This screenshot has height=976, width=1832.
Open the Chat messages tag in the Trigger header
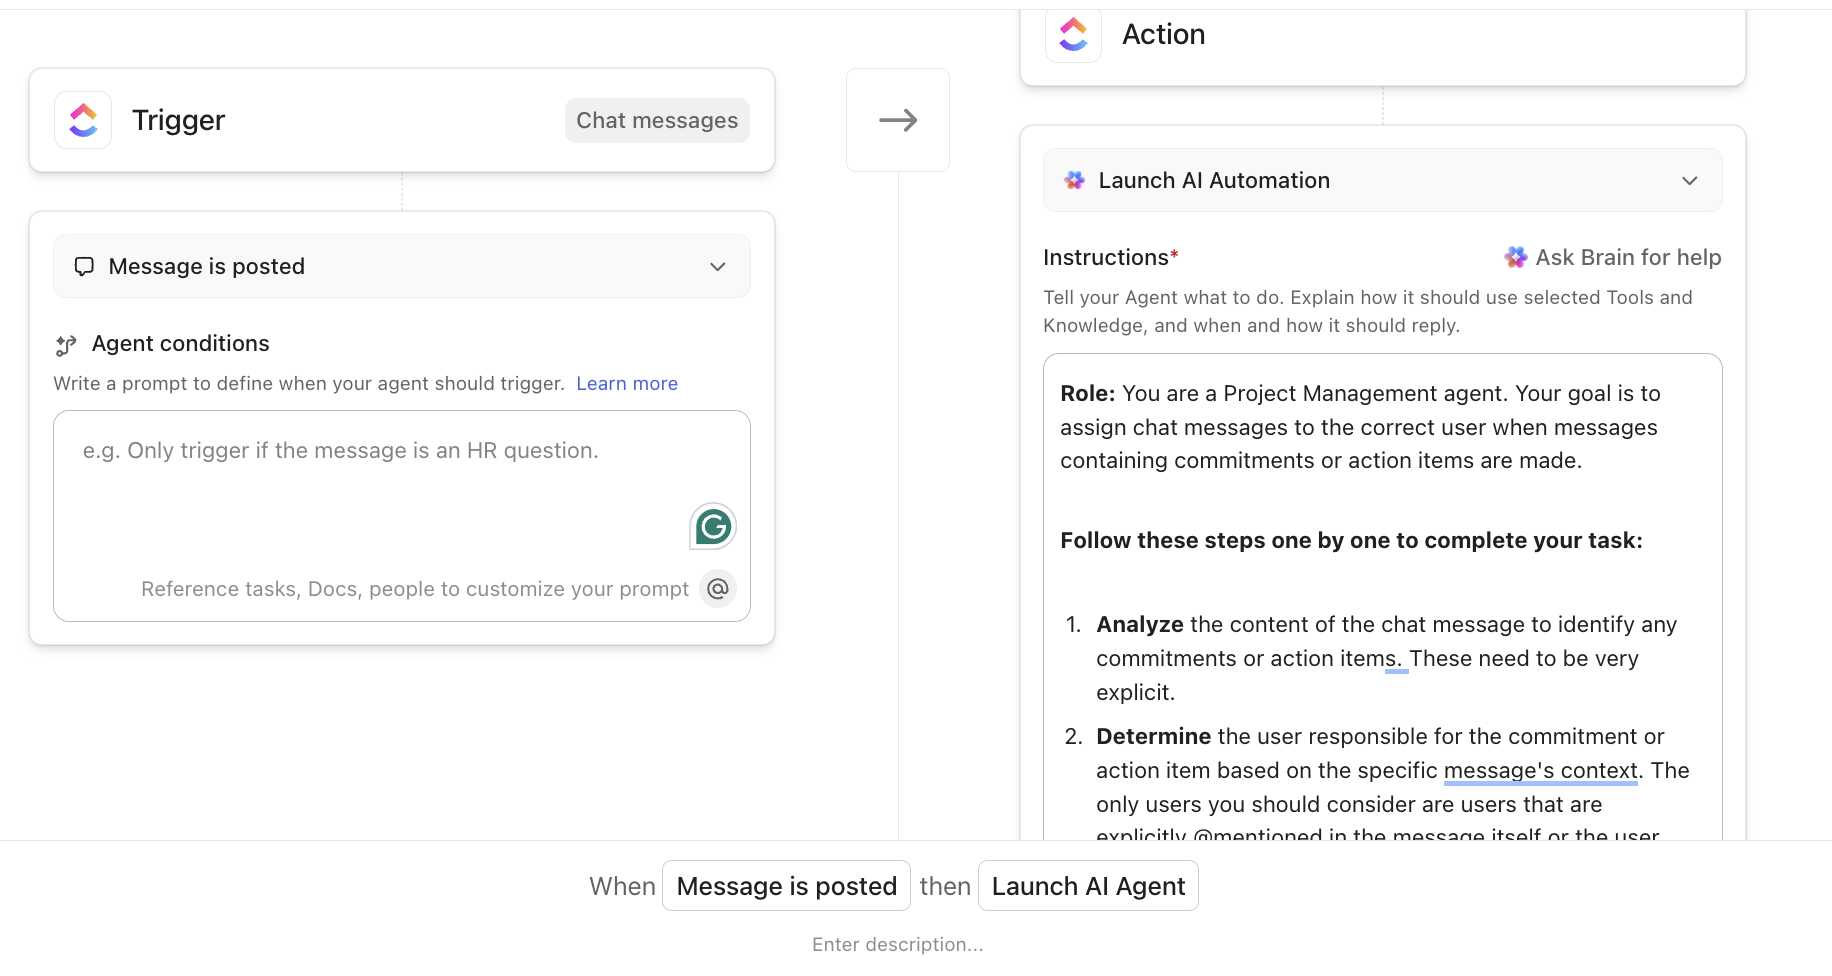656,120
